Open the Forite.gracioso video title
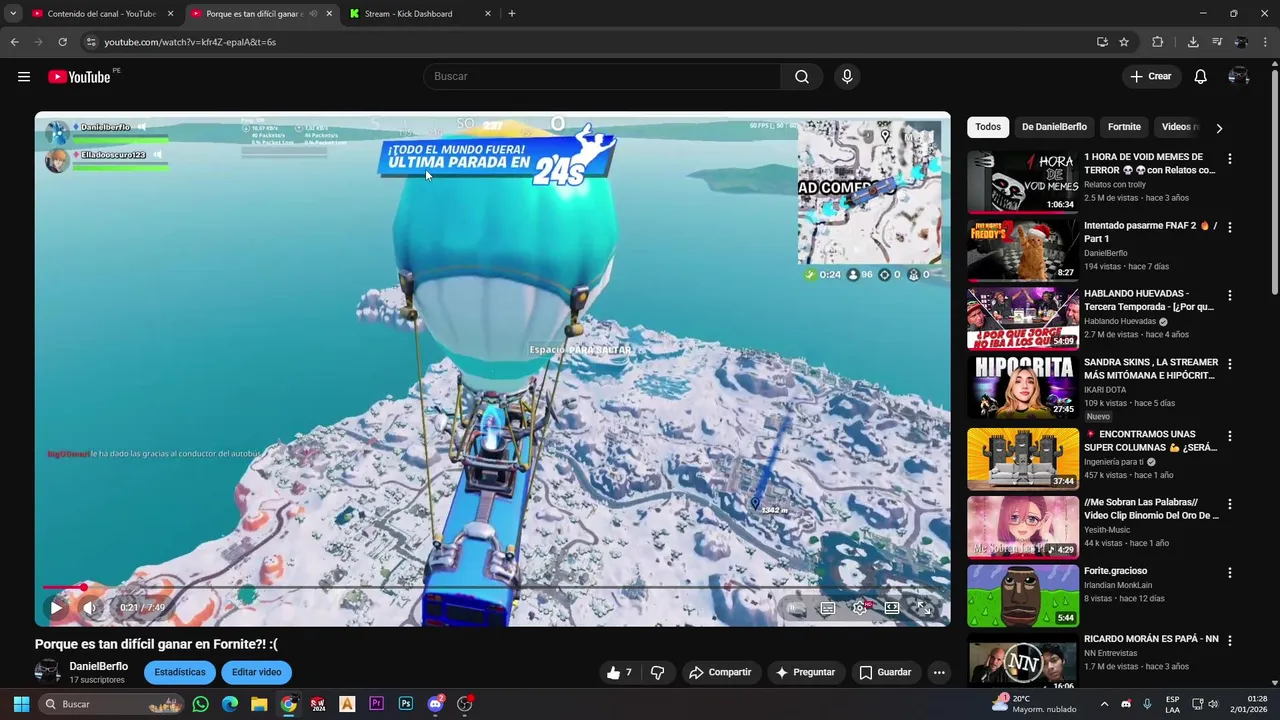 [x=1115, y=571]
